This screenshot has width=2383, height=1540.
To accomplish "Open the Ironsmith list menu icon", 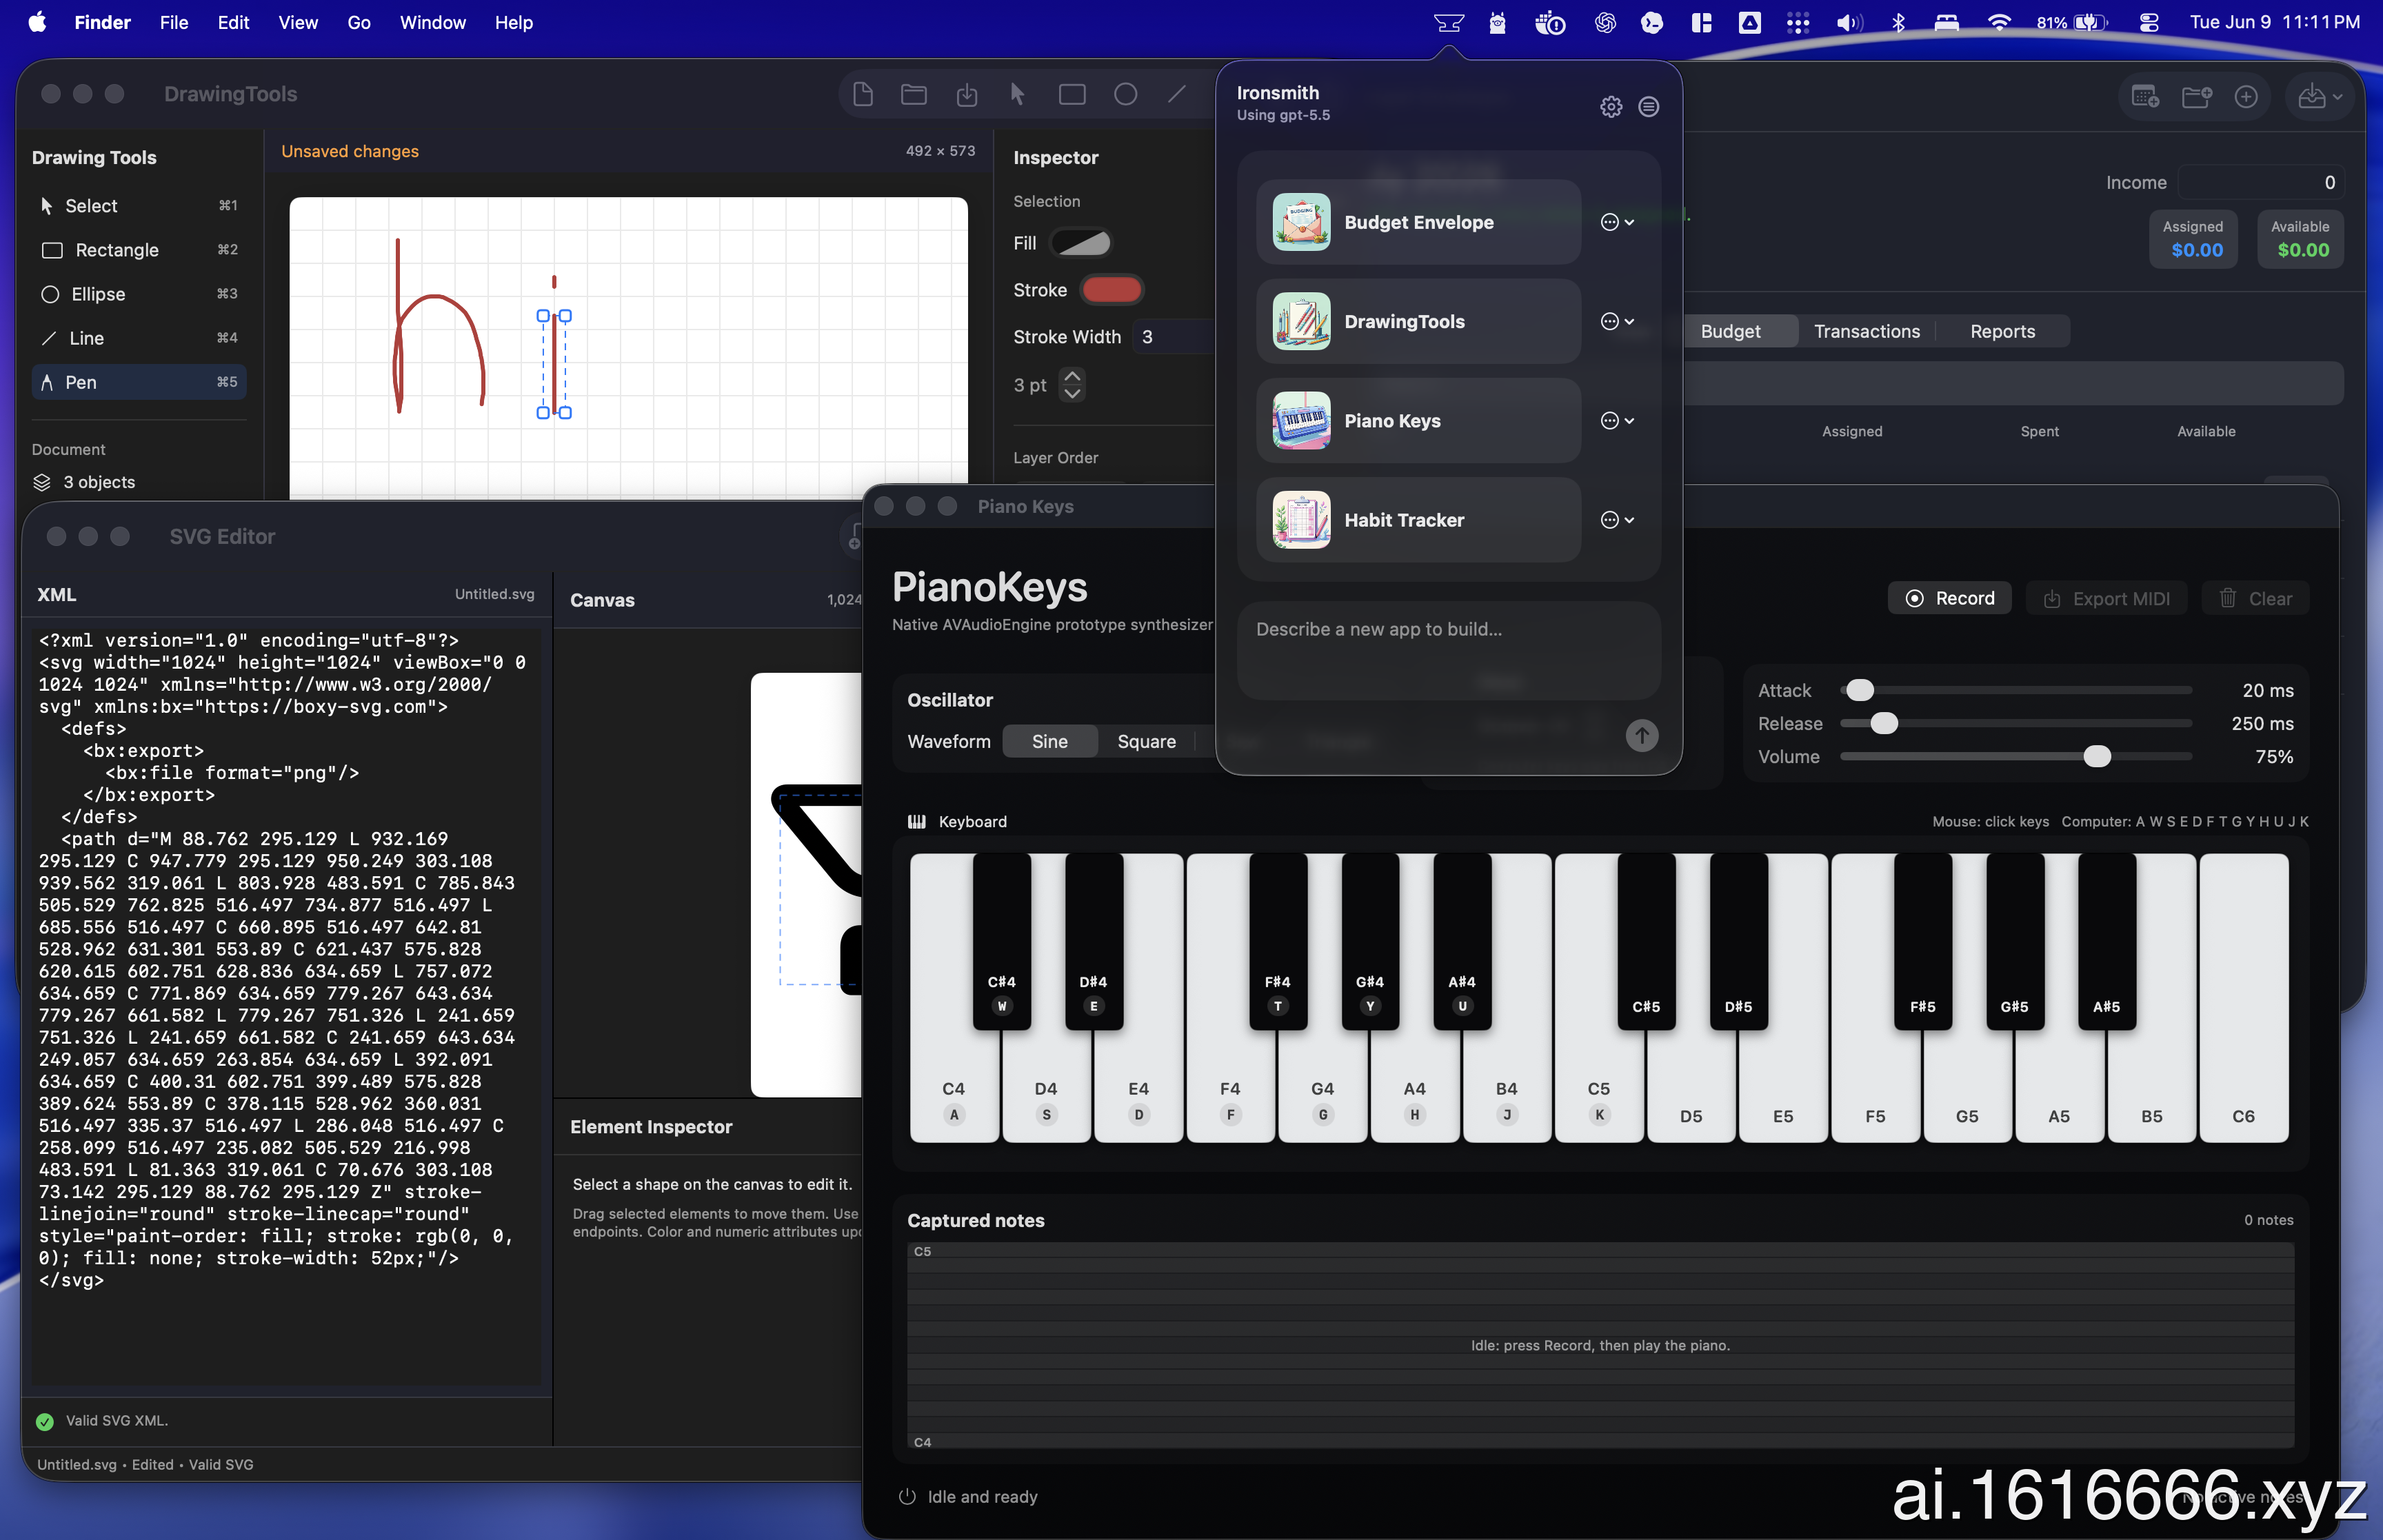I will point(1649,106).
